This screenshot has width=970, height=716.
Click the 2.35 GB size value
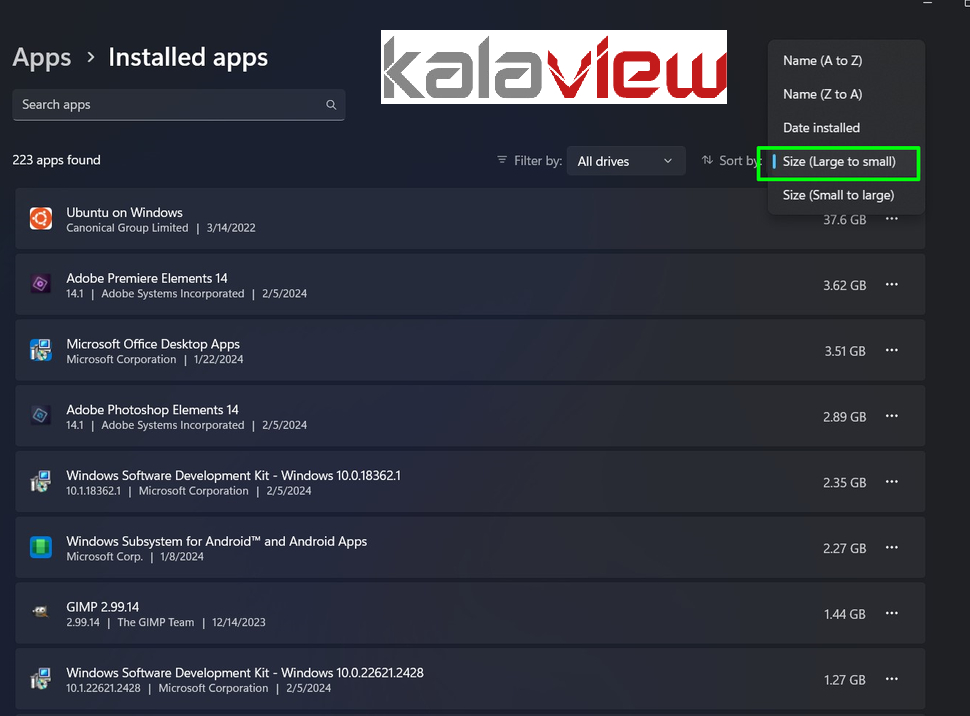pyautogui.click(x=844, y=482)
